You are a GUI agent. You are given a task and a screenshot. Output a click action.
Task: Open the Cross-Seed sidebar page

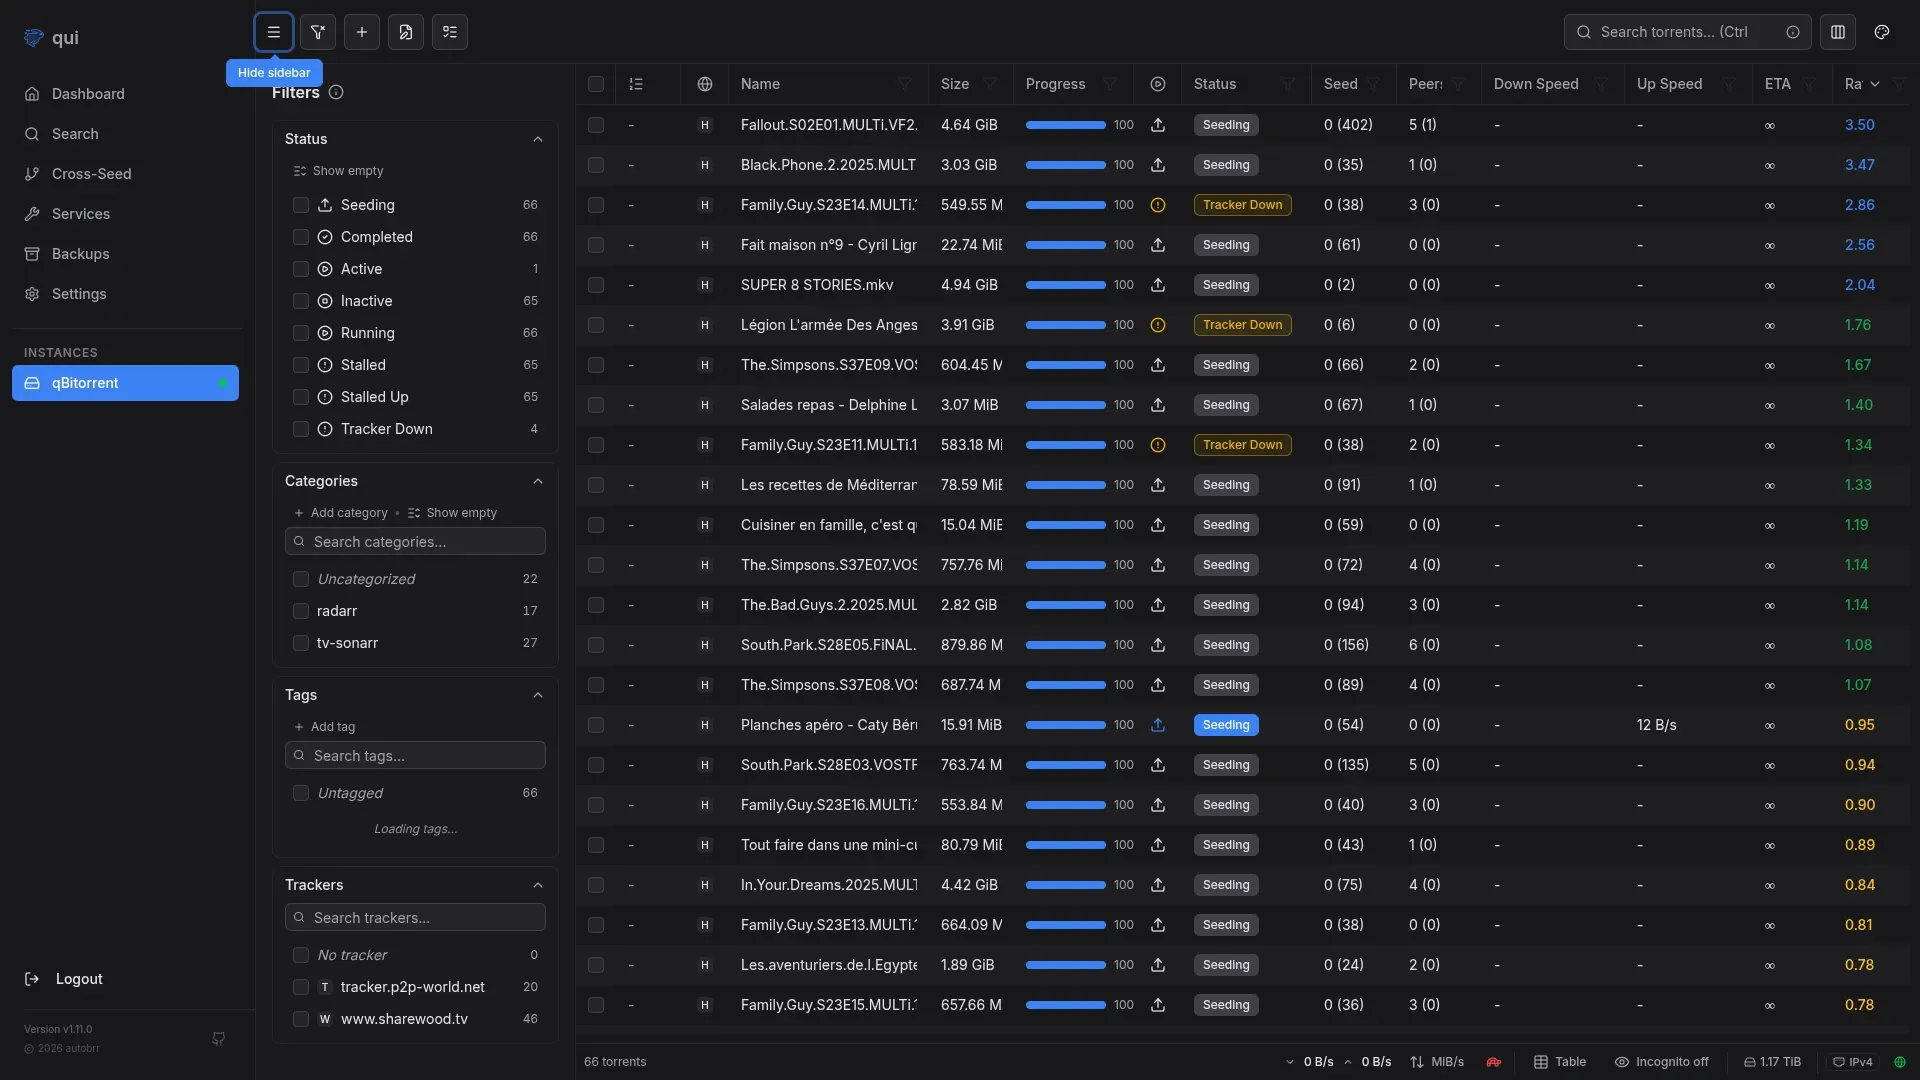pyautogui.click(x=91, y=174)
